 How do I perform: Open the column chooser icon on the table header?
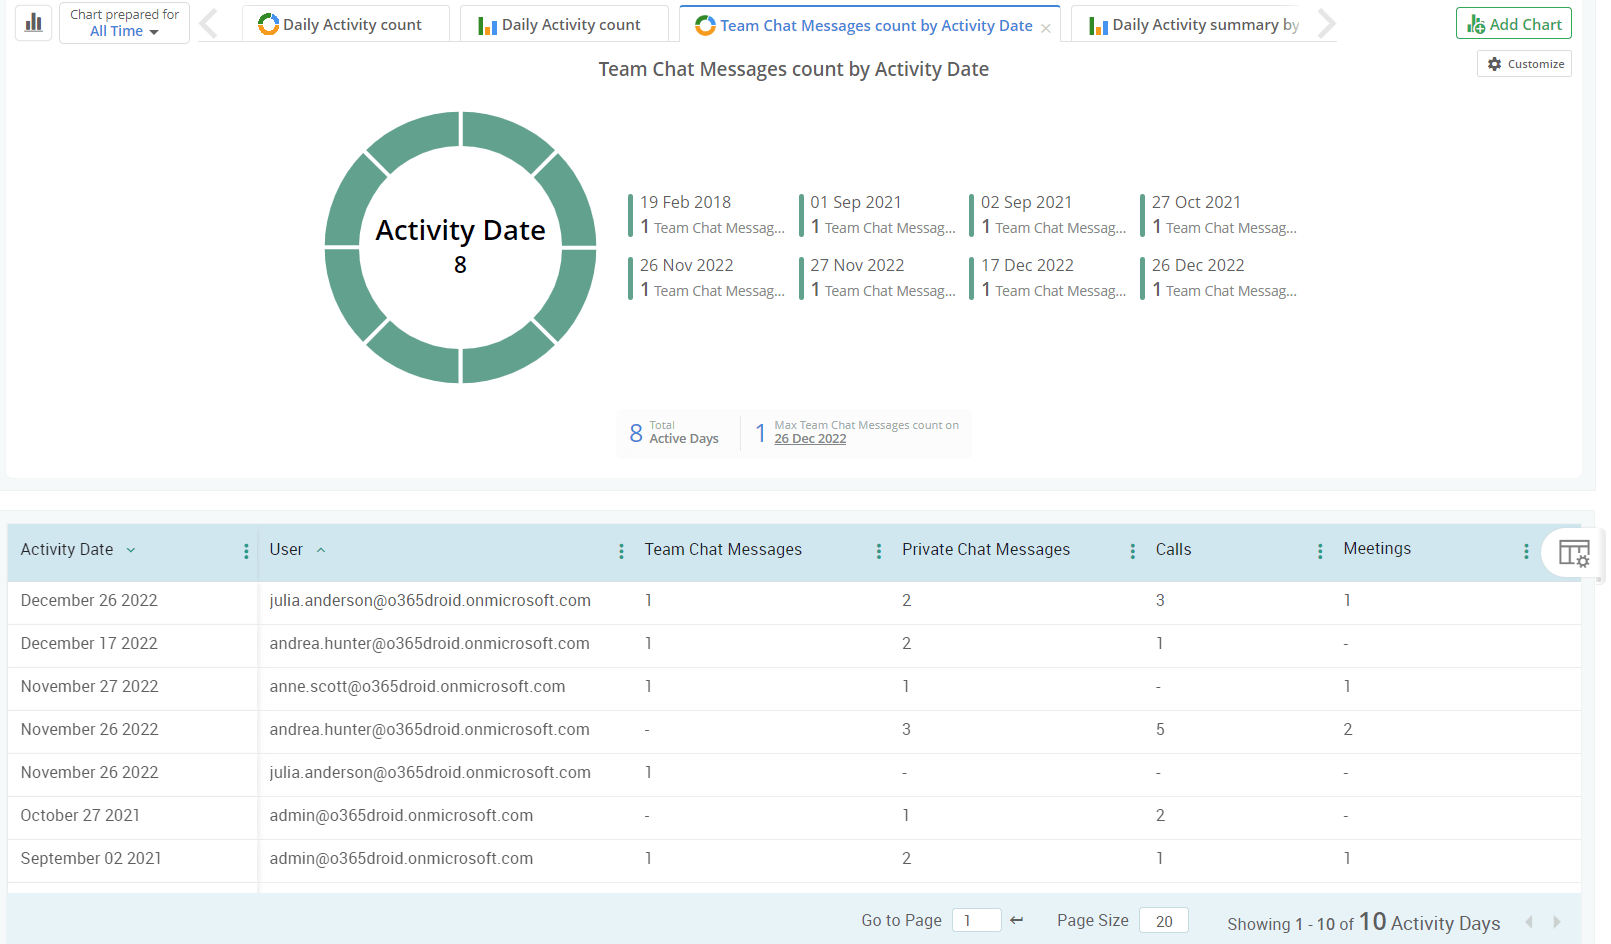click(x=1574, y=552)
